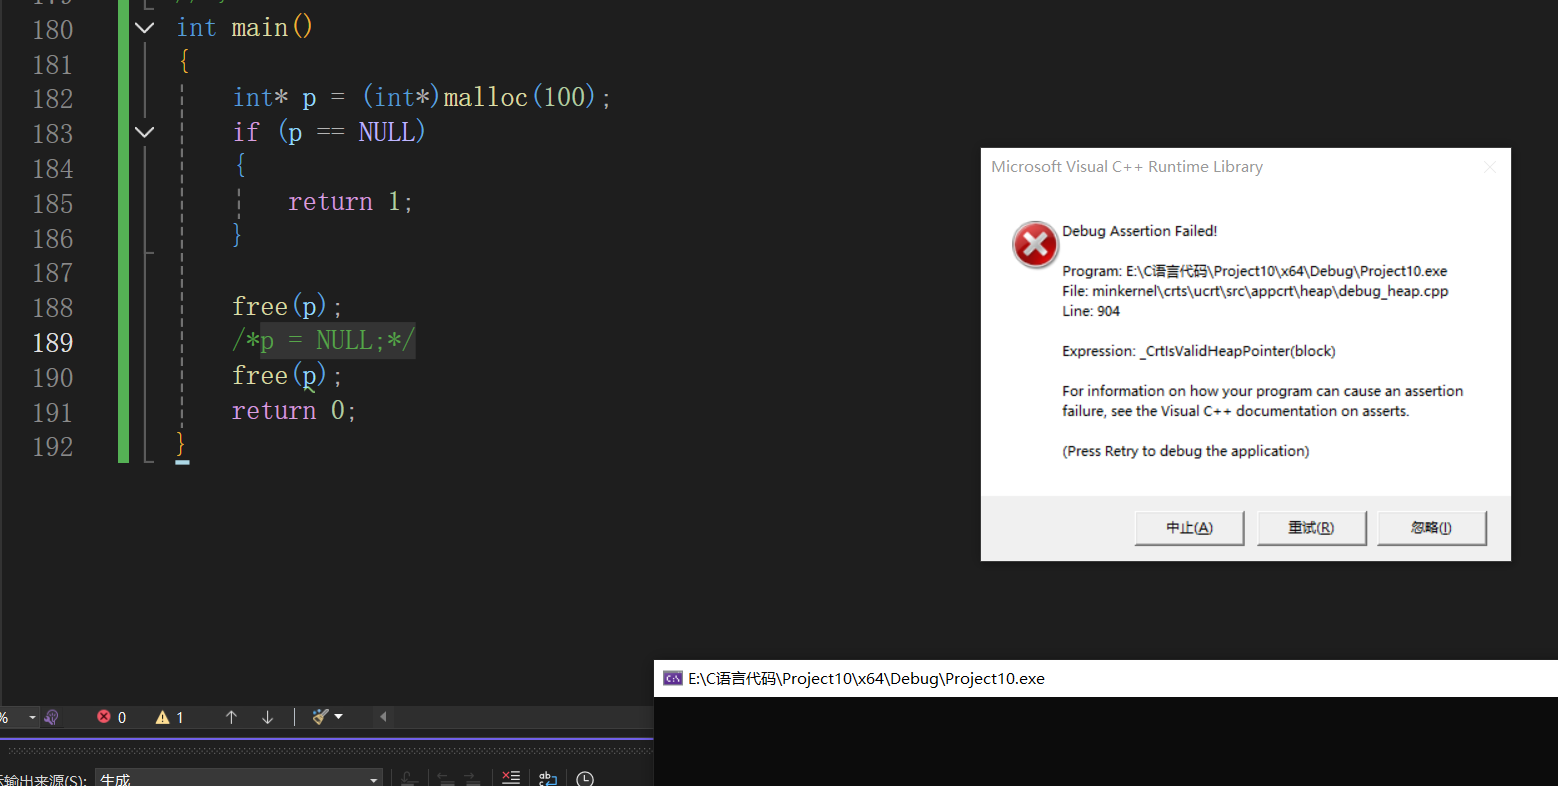
Task: Click line number 189 in gutter
Action: point(53,343)
